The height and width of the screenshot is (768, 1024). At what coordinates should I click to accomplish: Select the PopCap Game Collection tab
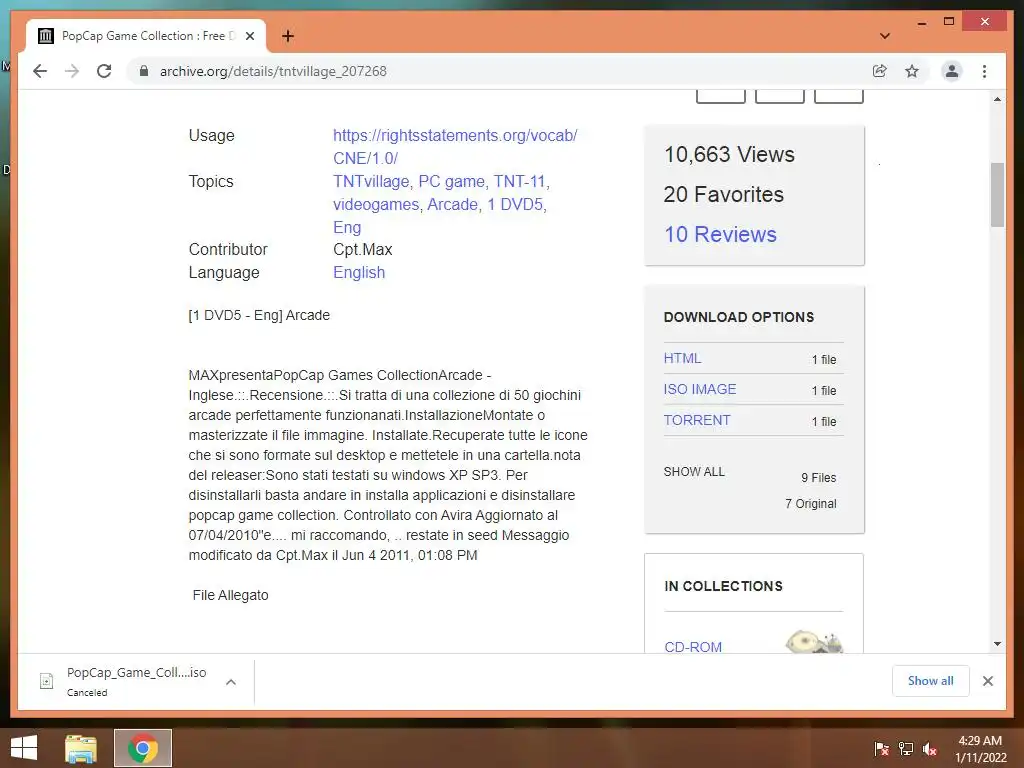(146, 36)
